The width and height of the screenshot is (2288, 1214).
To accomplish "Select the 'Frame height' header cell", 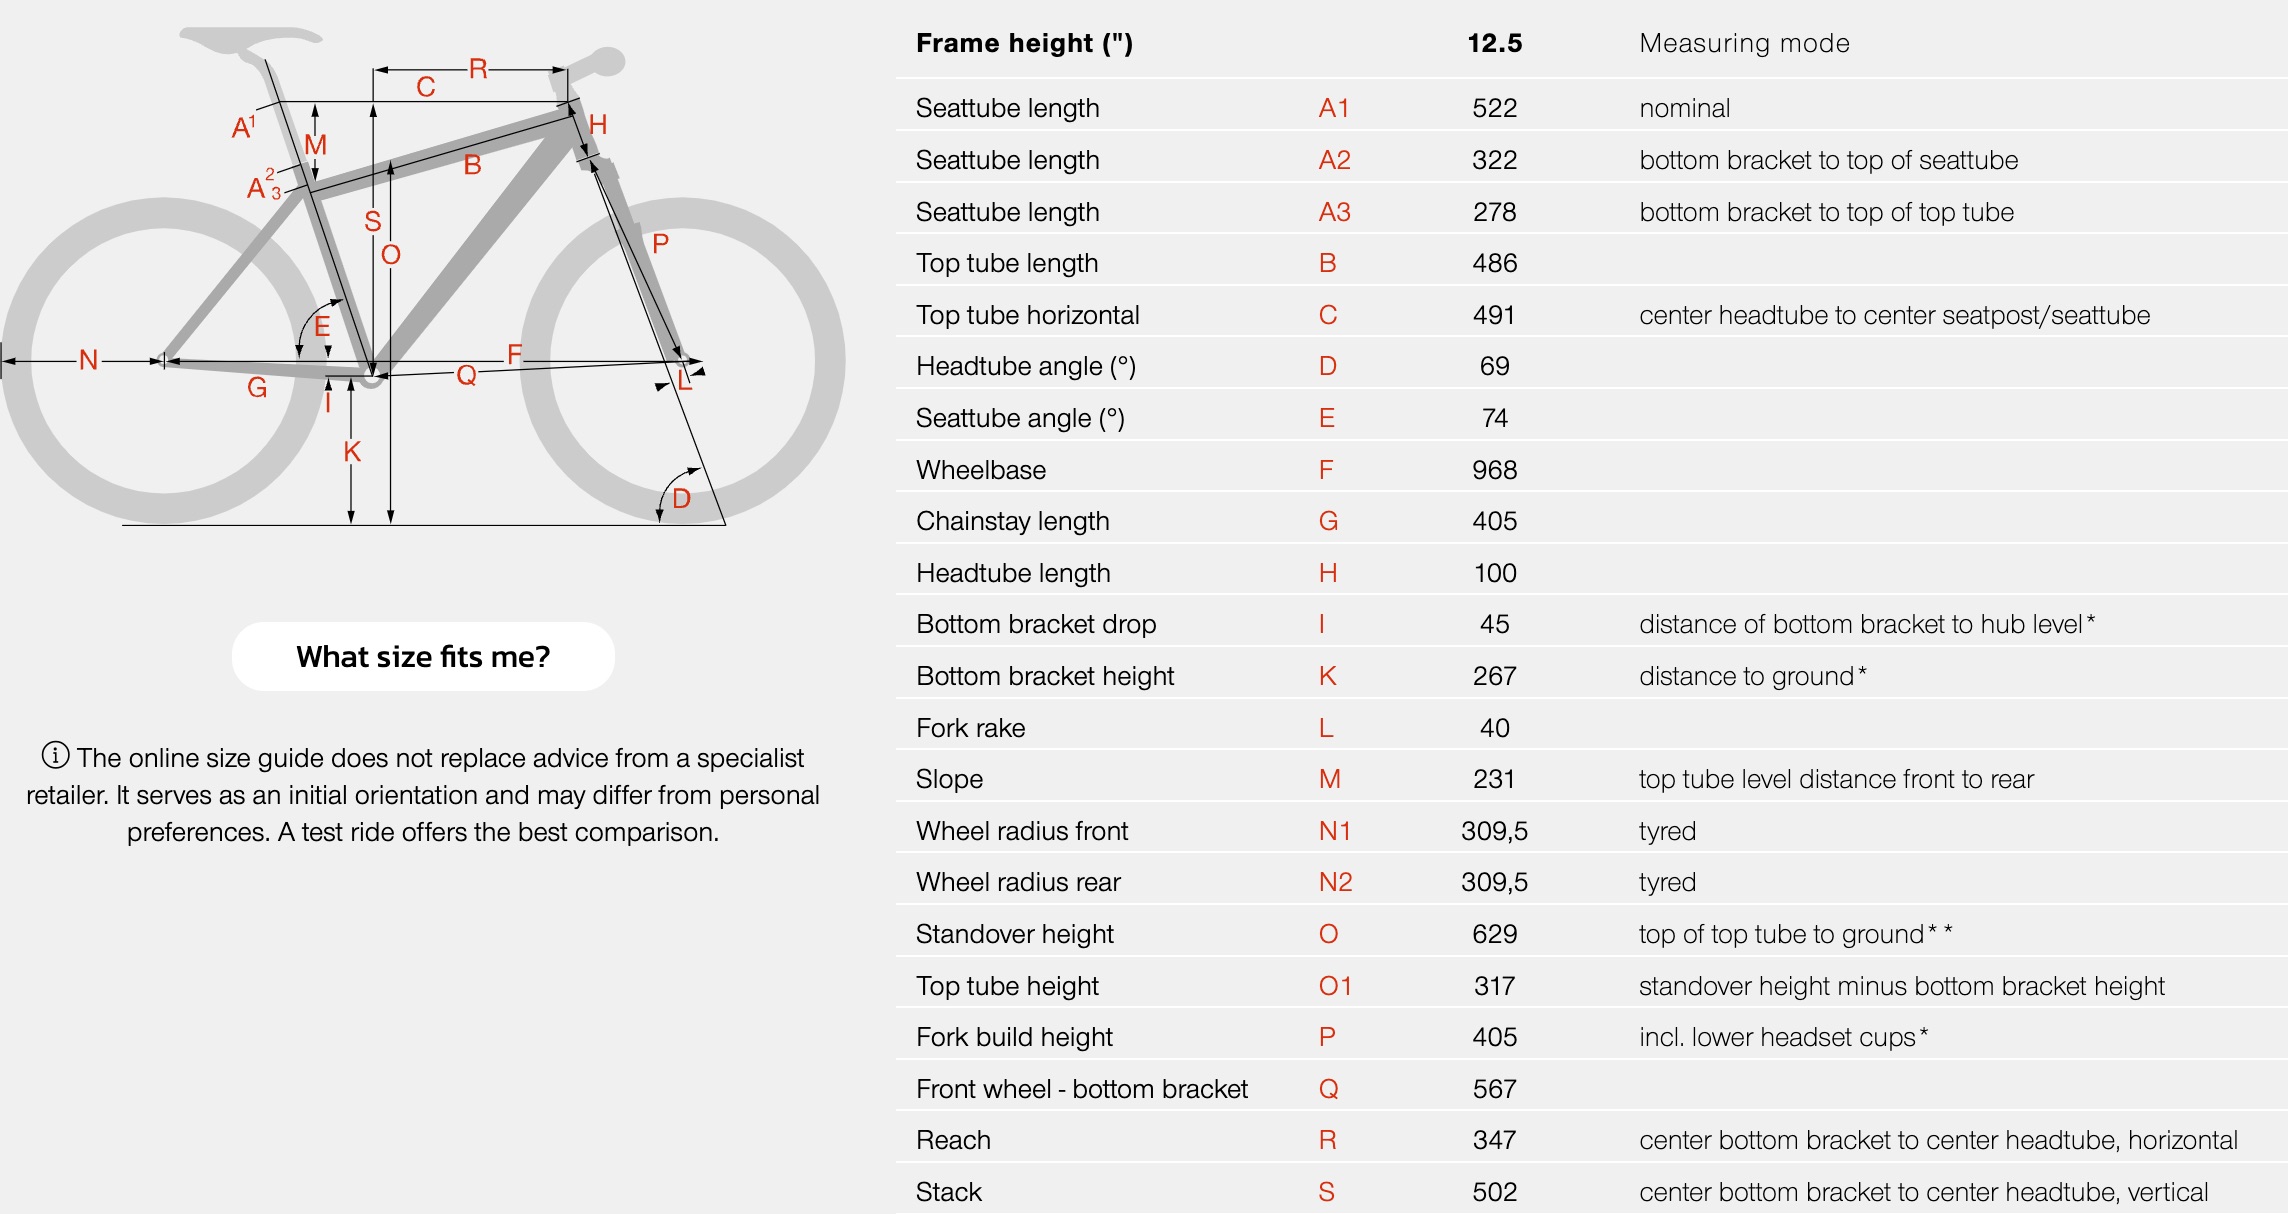I will [1024, 43].
